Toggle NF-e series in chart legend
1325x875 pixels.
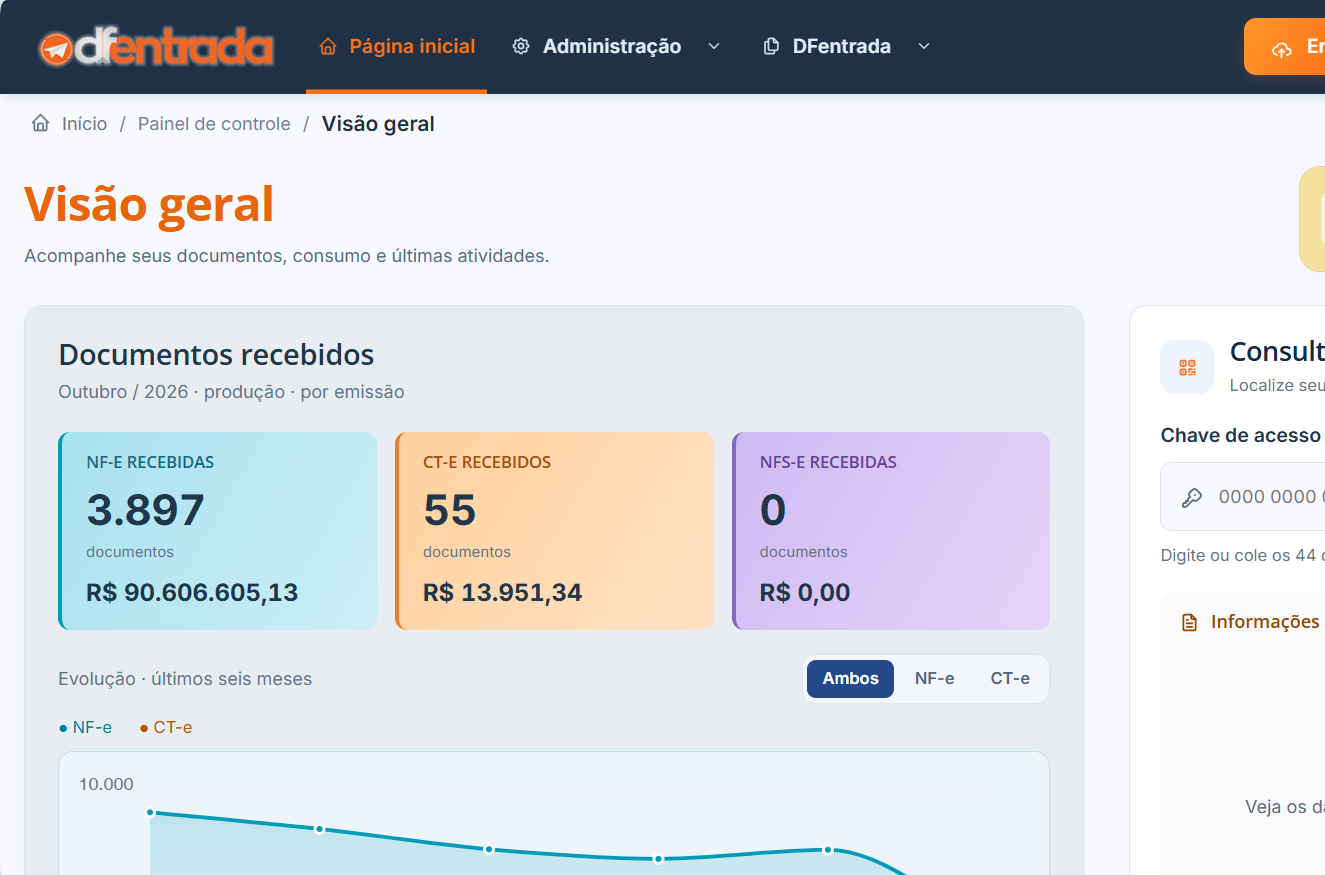(86, 728)
